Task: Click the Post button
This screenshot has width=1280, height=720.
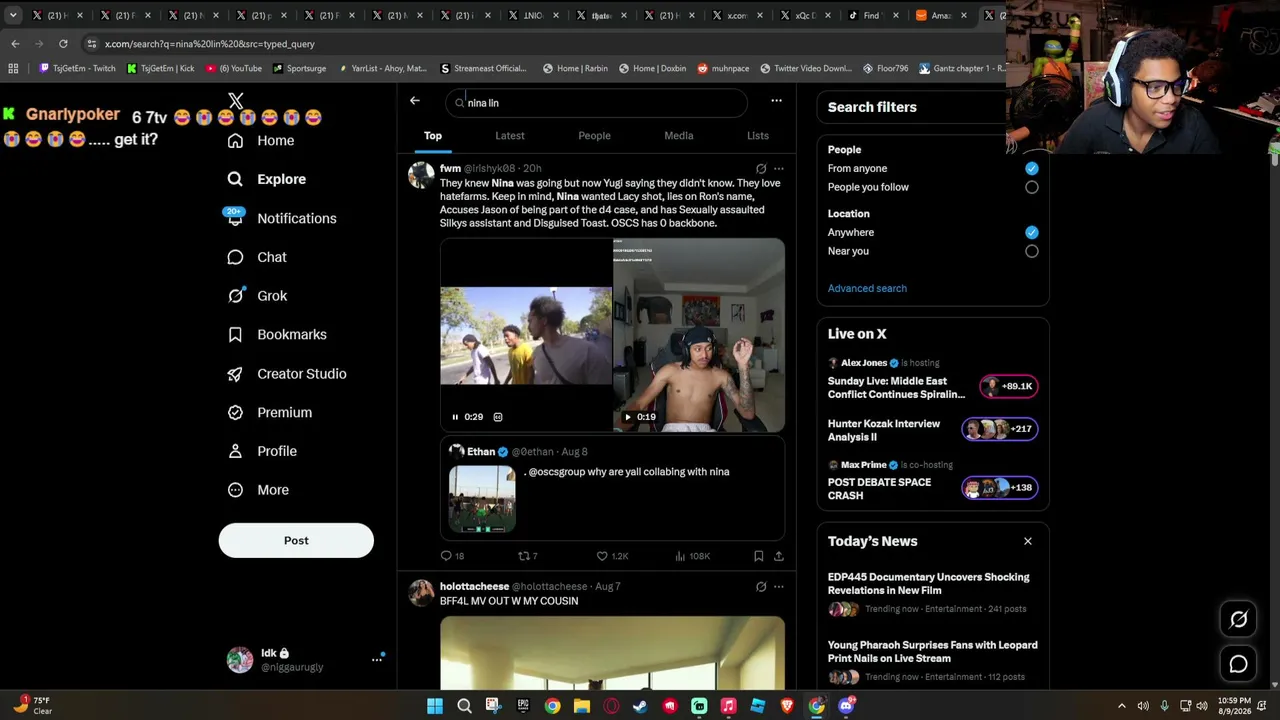Action: coord(296,541)
